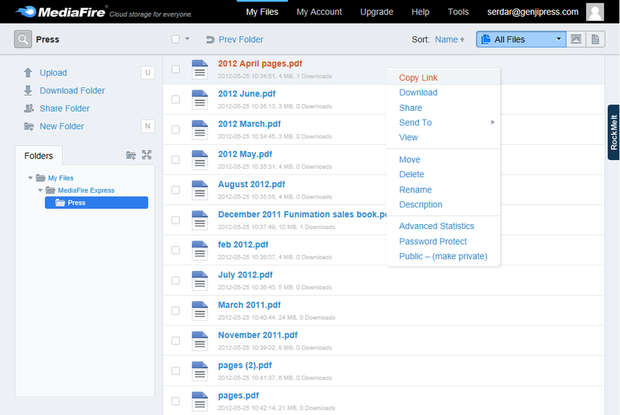620x415 pixels.
Task: Collapse the MediaFire Express tree node
Action: (x=40, y=190)
